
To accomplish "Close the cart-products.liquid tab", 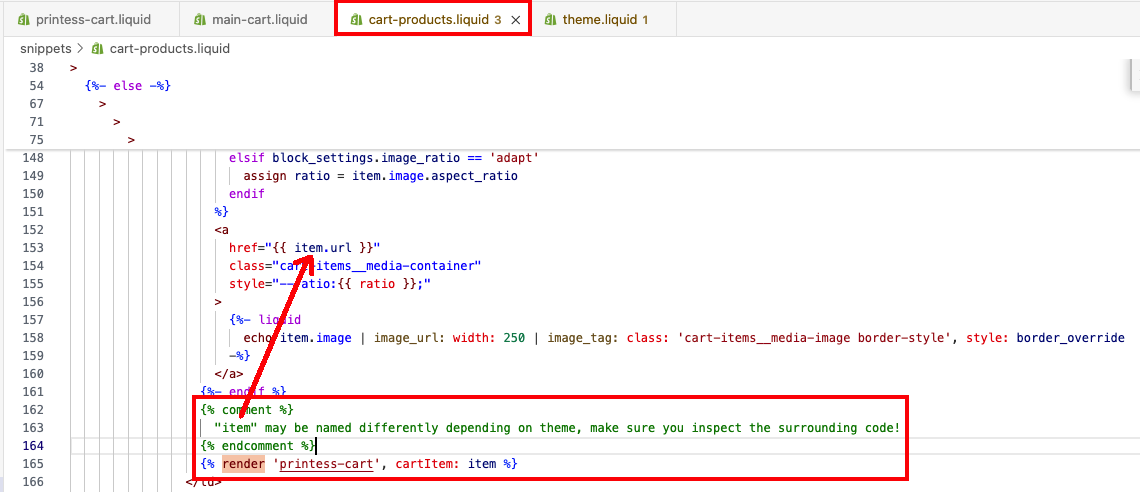I will 515,20.
